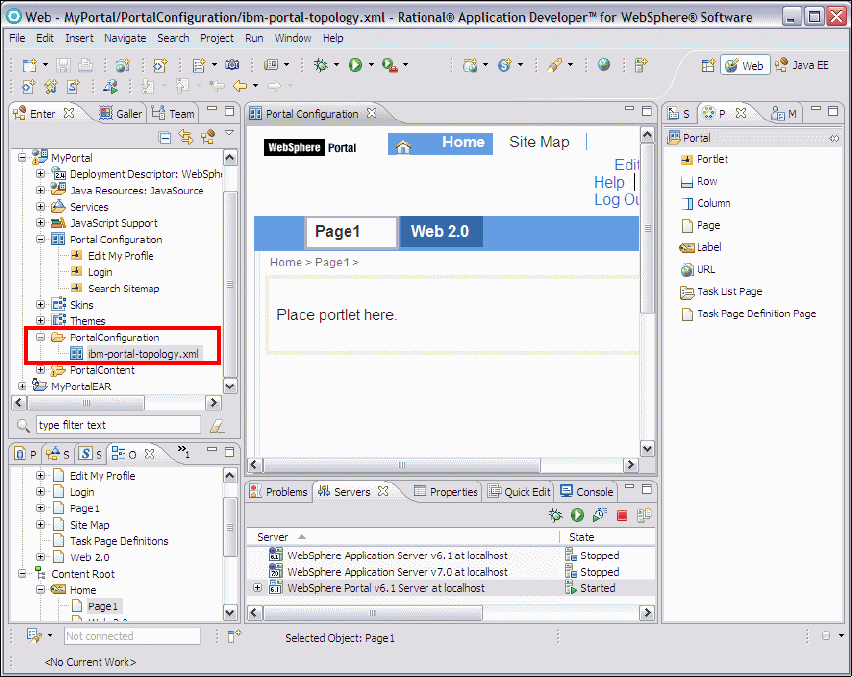The height and width of the screenshot is (677, 852).
Task: Select Row in the Portal palette
Action: point(699,181)
